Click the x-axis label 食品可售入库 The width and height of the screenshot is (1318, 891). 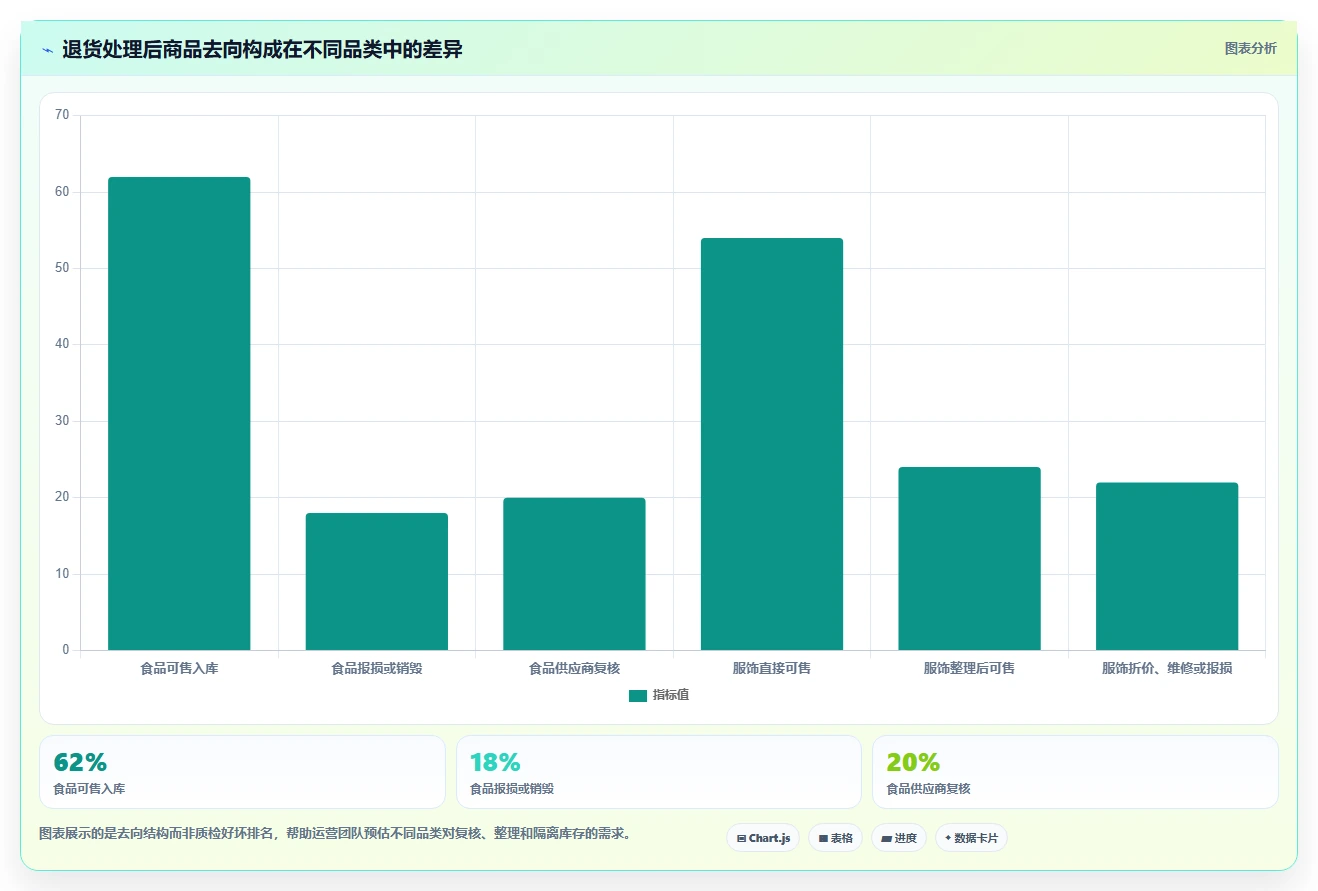179,668
